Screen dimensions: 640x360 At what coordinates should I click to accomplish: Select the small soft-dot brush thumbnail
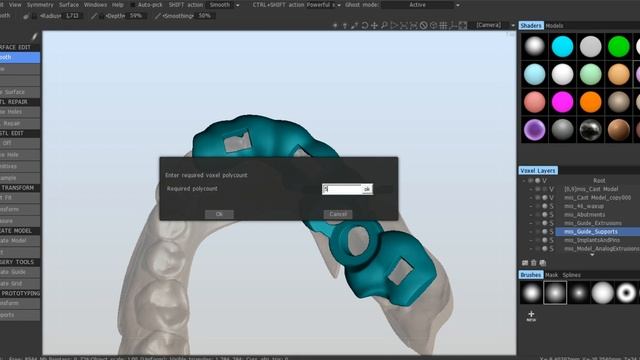tap(579, 293)
